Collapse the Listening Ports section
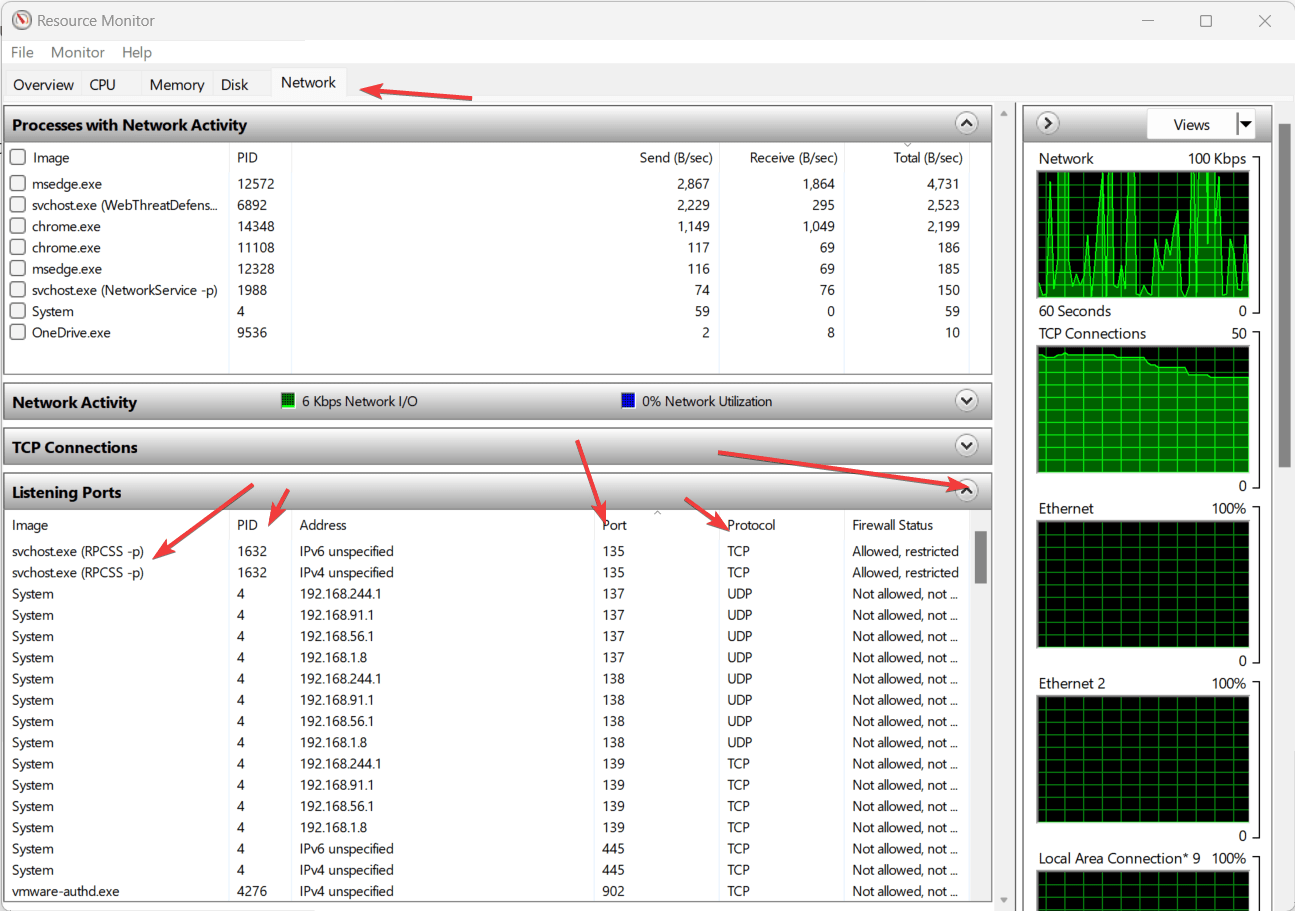1295x911 pixels. (966, 490)
